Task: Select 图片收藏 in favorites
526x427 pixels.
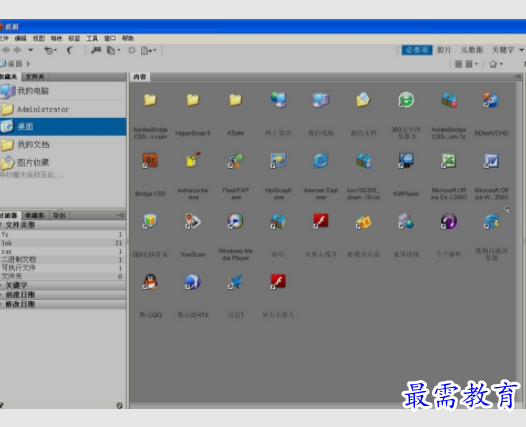Action: click(x=63, y=163)
